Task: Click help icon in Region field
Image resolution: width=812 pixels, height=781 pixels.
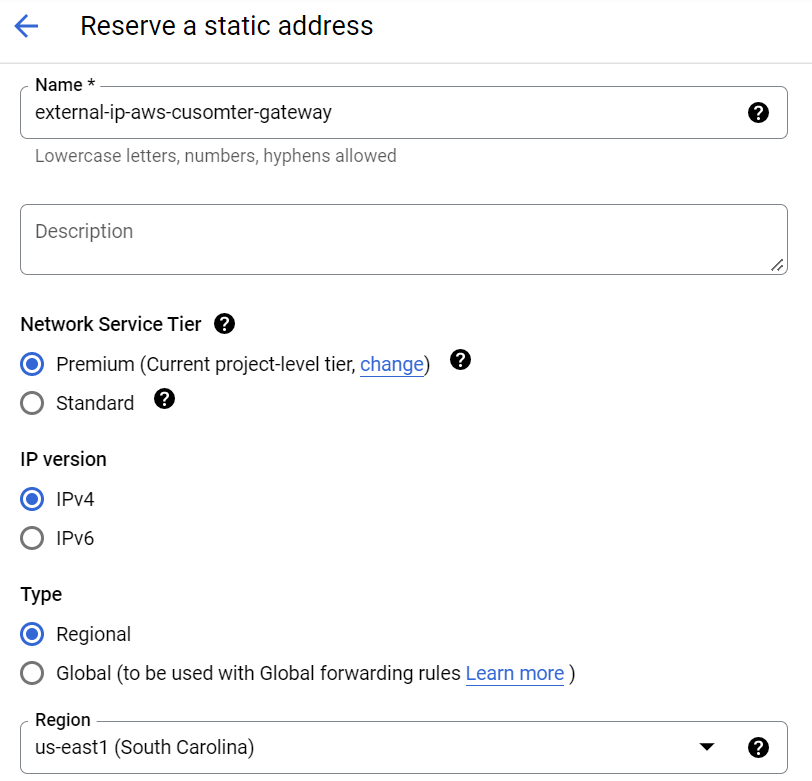Action: pos(758,747)
